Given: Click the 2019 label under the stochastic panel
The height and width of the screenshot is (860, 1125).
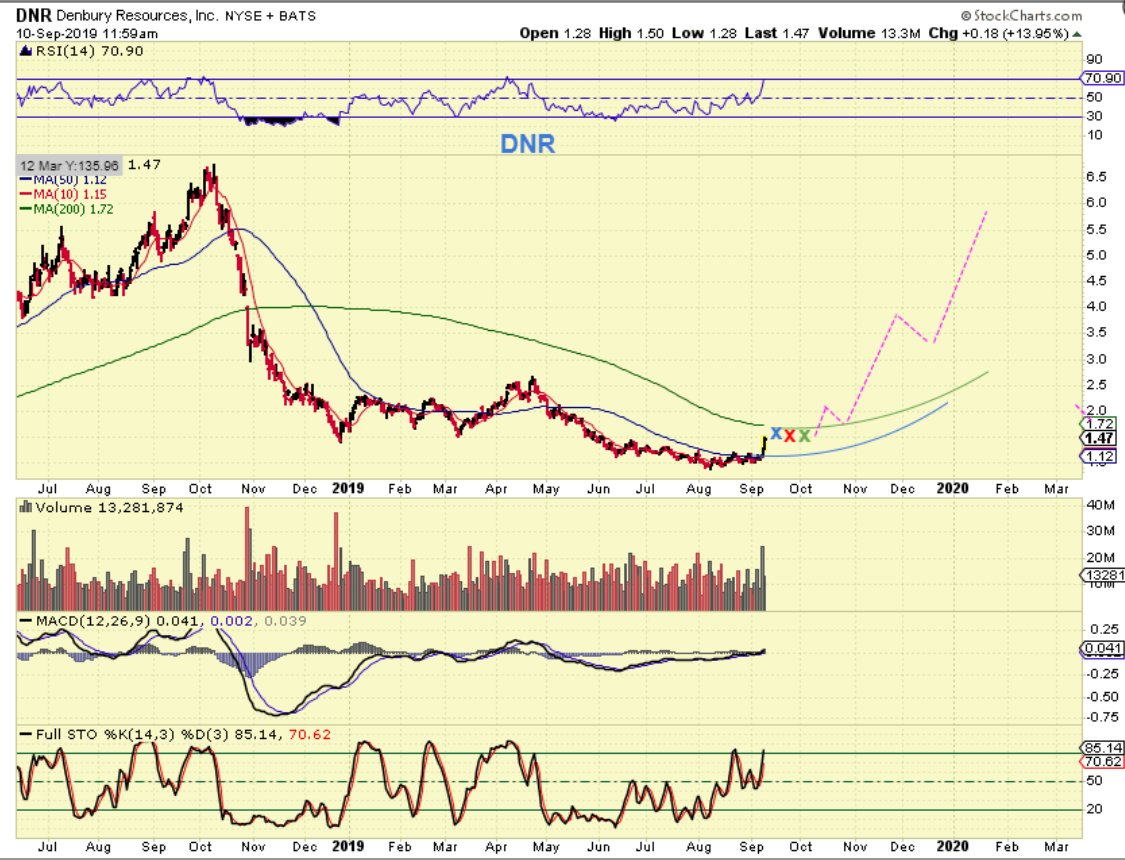Looking at the screenshot, I should [x=348, y=846].
